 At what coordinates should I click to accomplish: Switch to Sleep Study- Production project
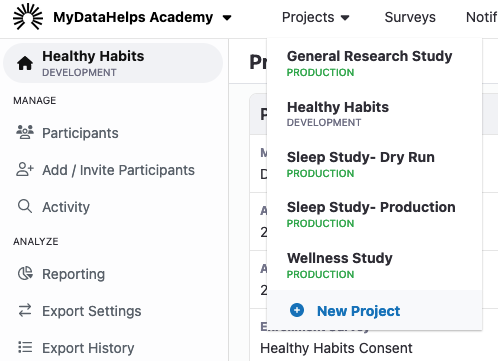click(374, 214)
